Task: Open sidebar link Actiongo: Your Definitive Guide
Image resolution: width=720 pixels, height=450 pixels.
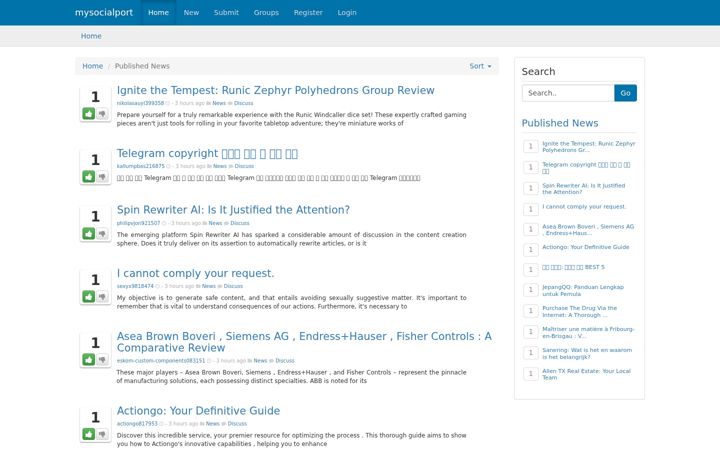Action: [x=585, y=247]
